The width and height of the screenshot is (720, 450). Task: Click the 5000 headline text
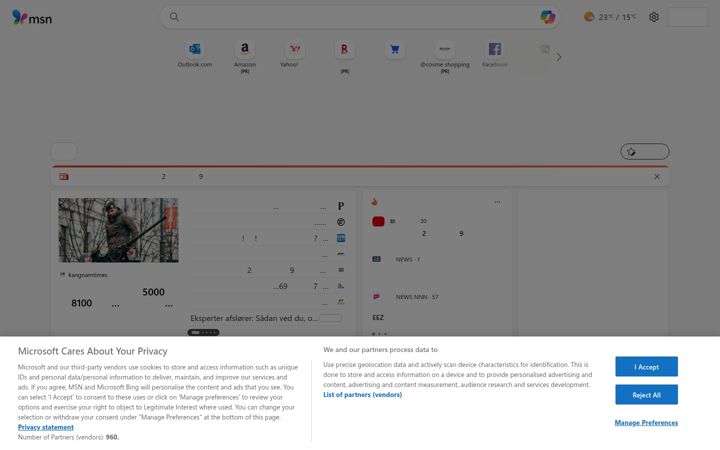coord(153,292)
